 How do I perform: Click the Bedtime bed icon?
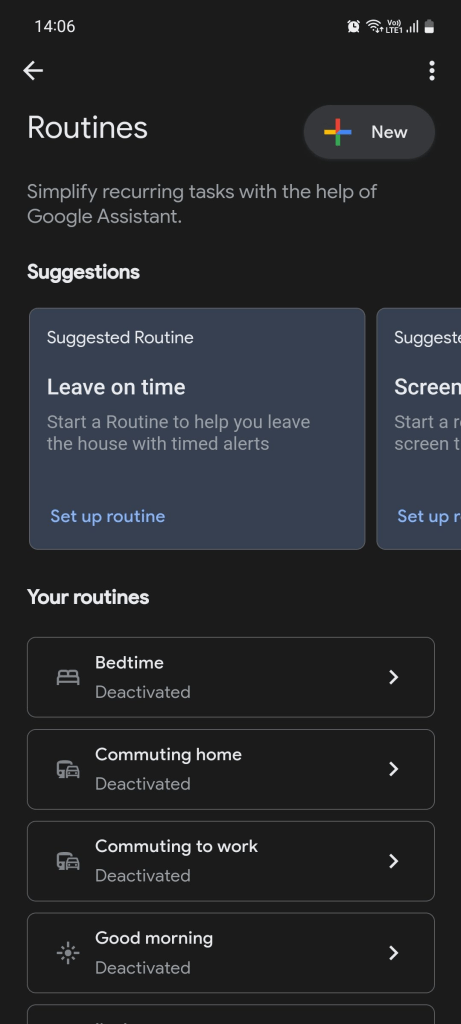pos(68,677)
